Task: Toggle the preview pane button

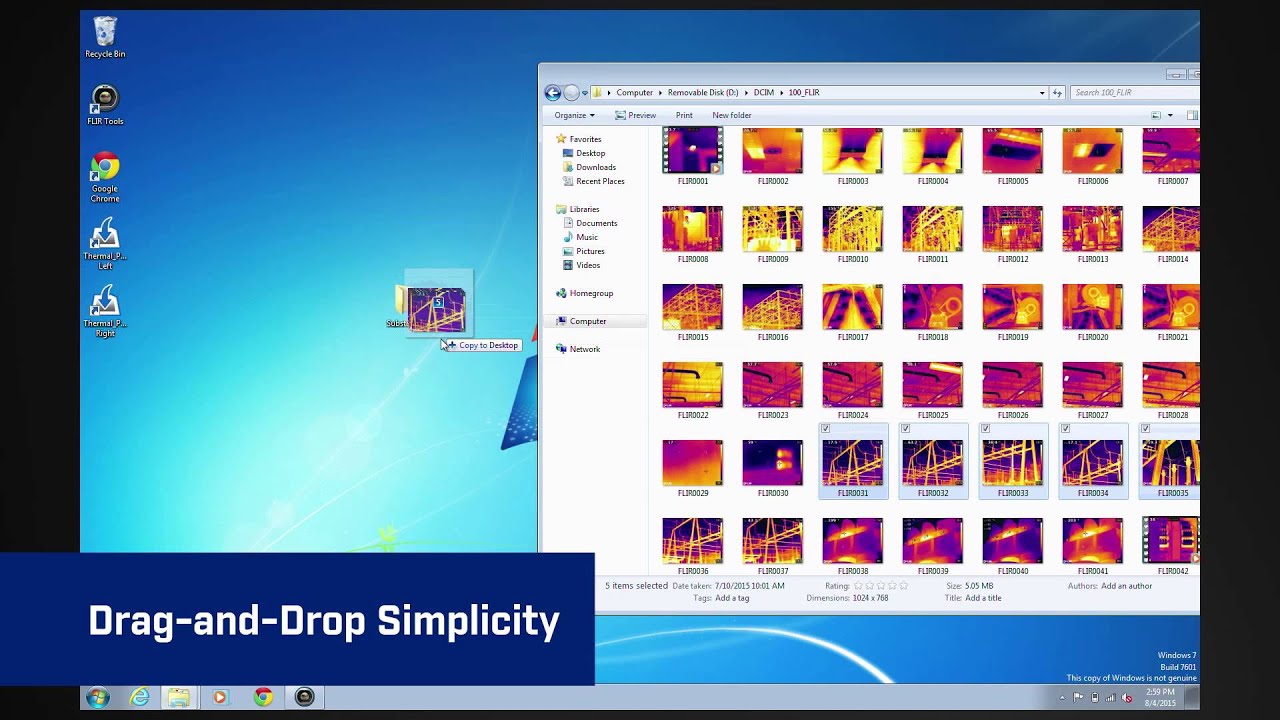Action: (1192, 115)
